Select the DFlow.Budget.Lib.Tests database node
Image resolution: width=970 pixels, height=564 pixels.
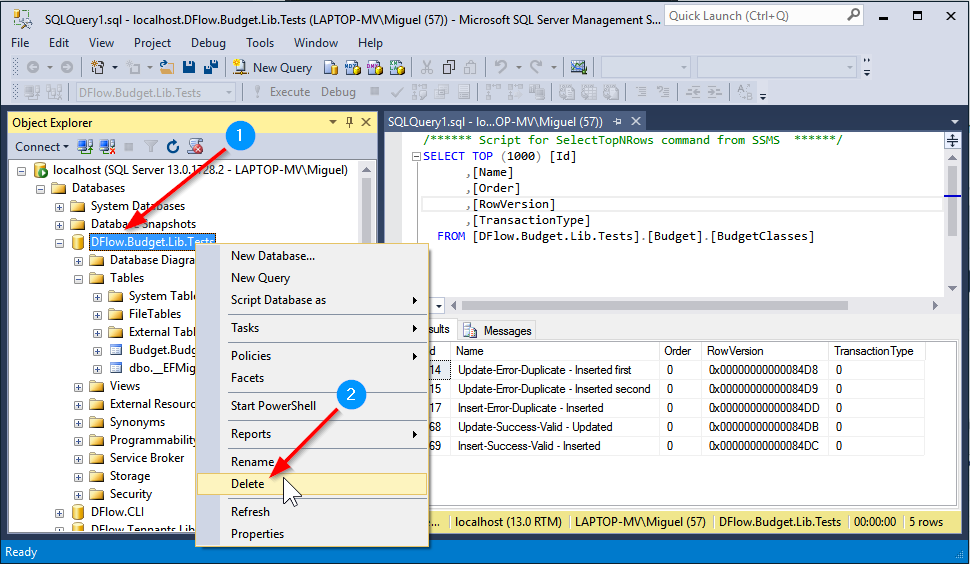tap(153, 242)
